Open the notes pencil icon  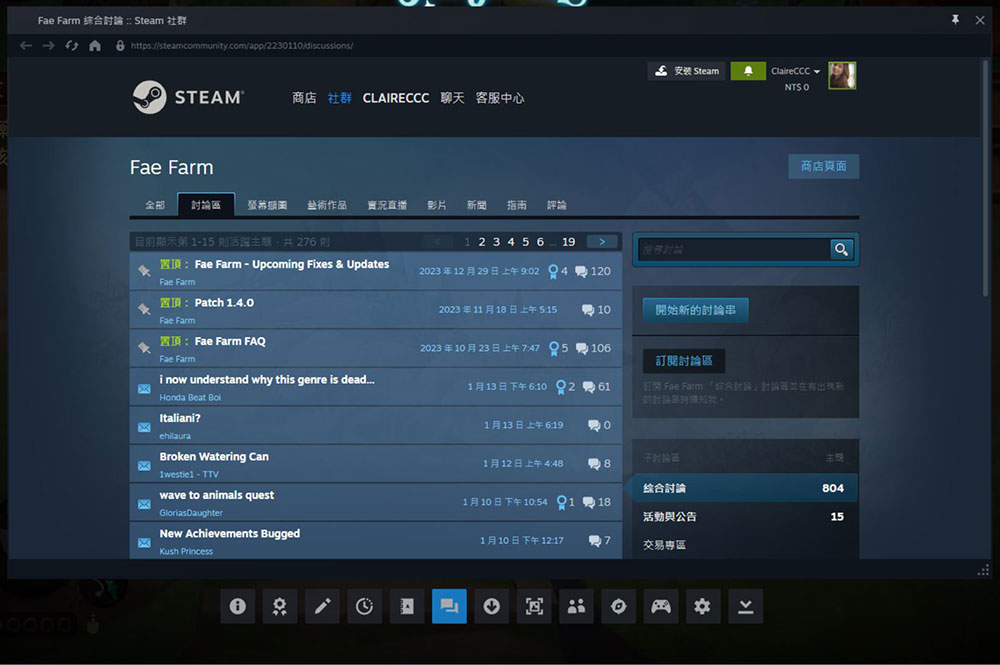[x=322, y=606]
